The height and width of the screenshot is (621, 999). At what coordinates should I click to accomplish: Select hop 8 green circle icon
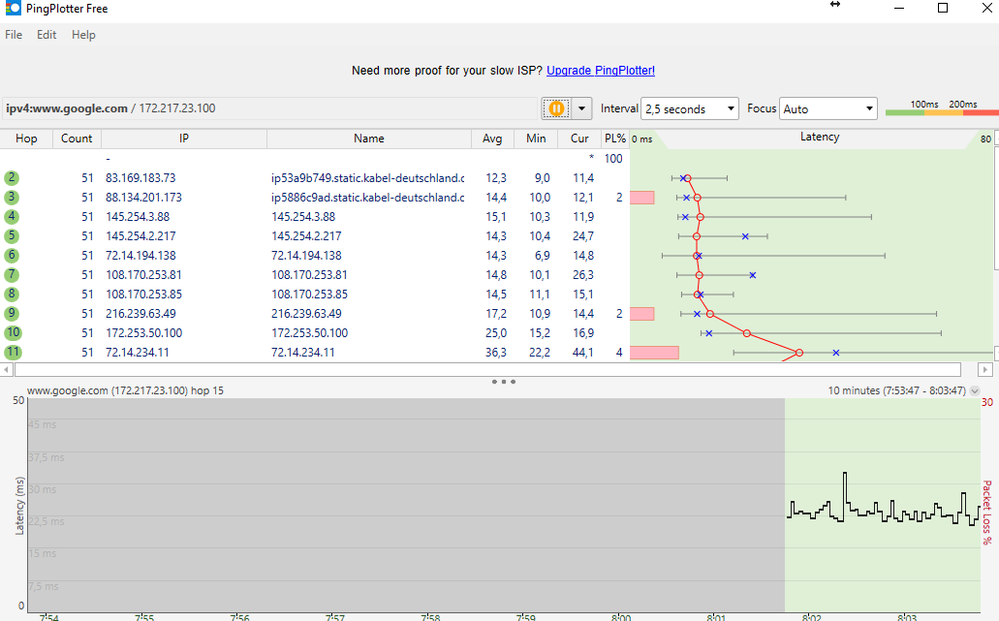(x=11, y=294)
